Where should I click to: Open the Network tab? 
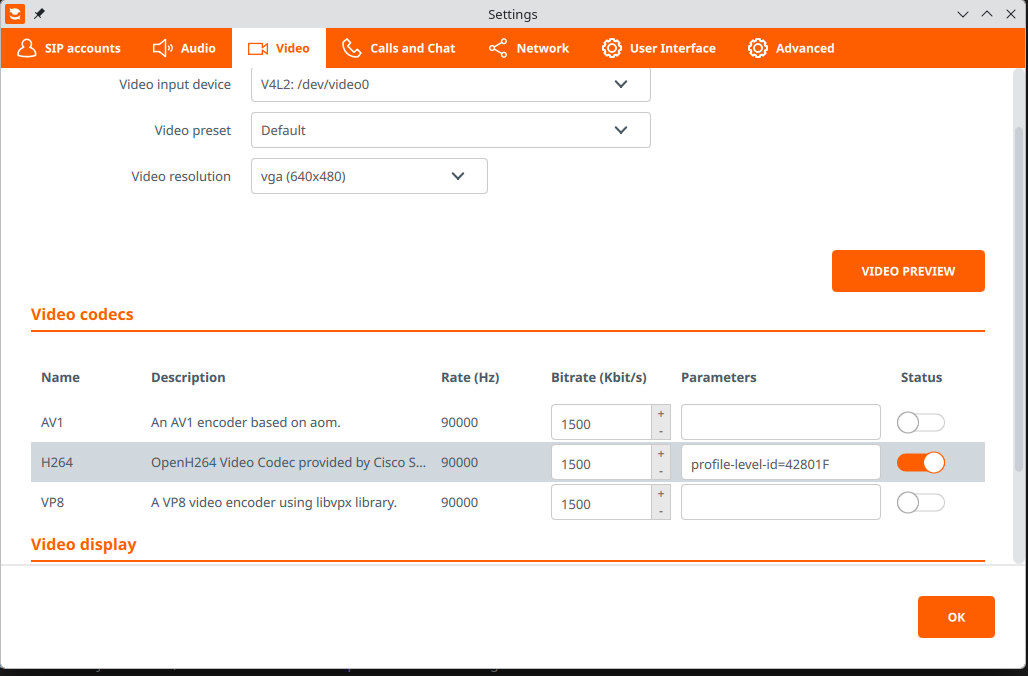click(528, 48)
